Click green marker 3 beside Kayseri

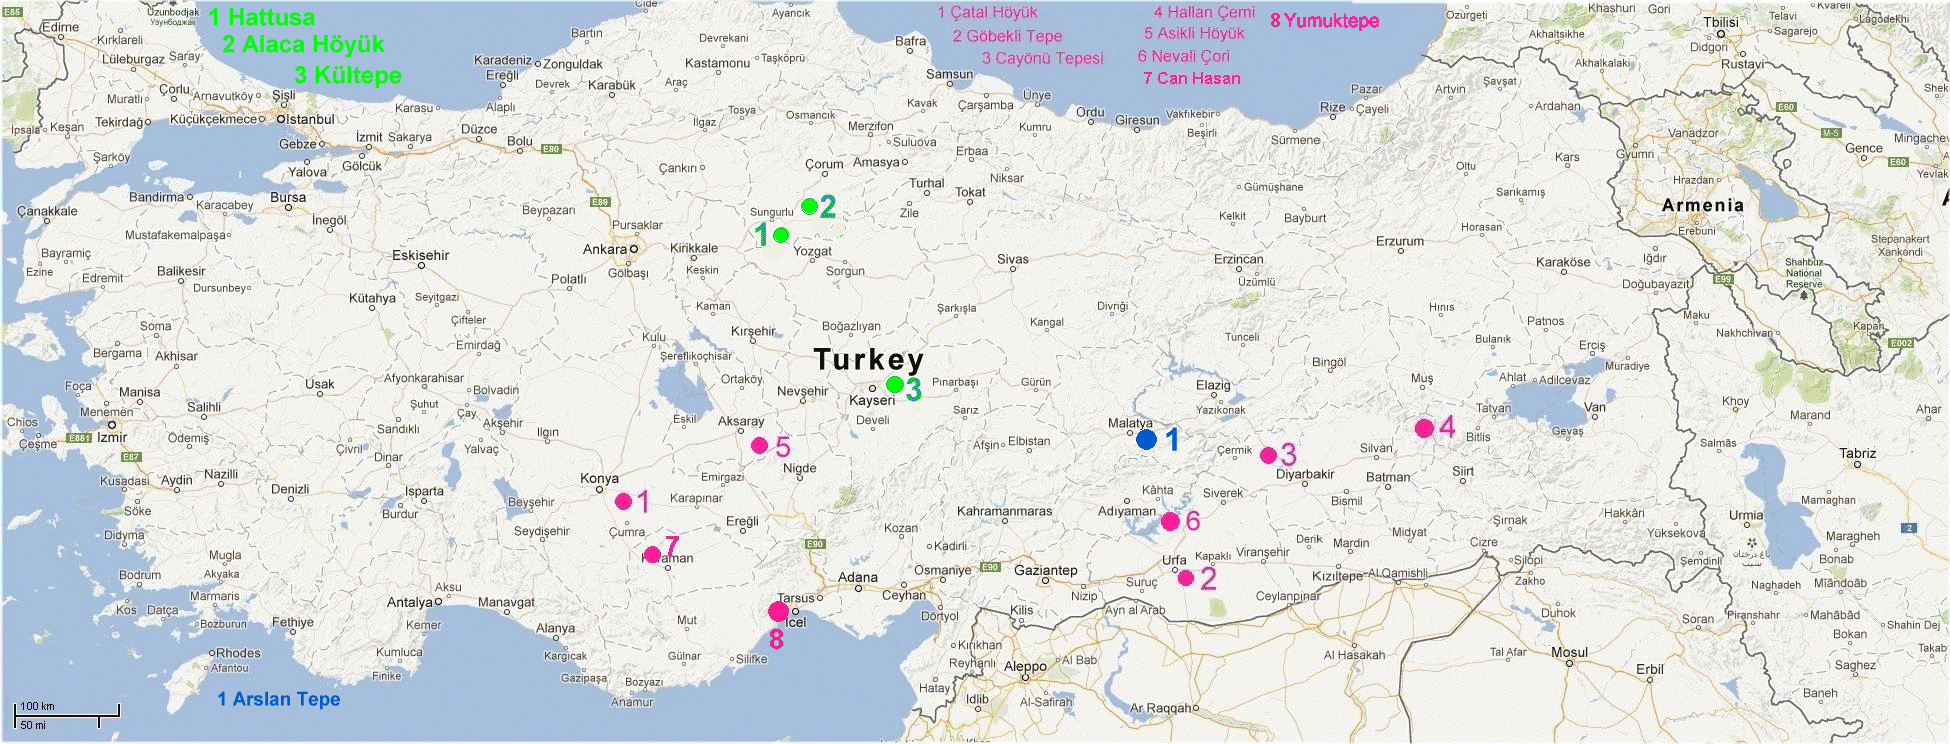[x=894, y=384]
